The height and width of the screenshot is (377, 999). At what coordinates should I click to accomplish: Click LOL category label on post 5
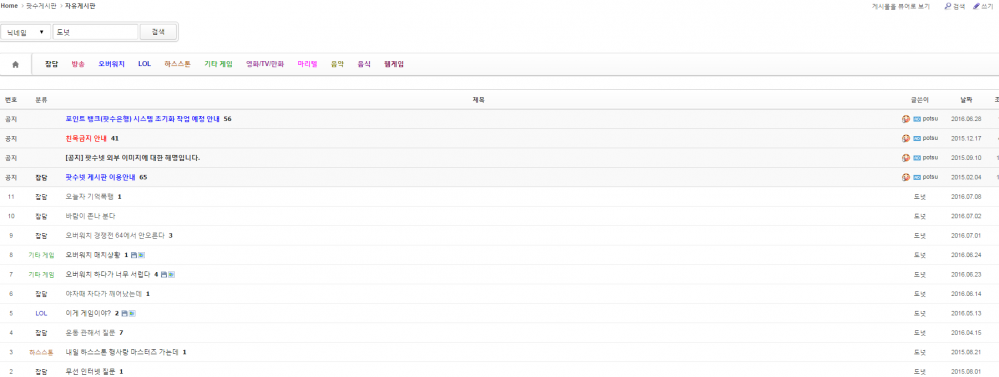click(x=41, y=313)
